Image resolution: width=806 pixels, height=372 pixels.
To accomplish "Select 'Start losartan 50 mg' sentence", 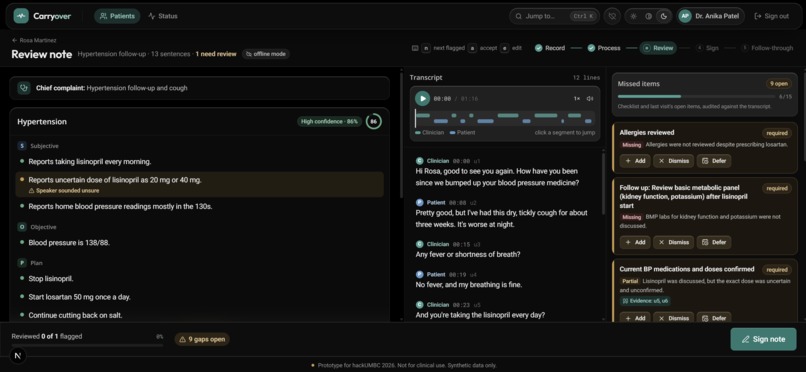I will click(199, 297).
